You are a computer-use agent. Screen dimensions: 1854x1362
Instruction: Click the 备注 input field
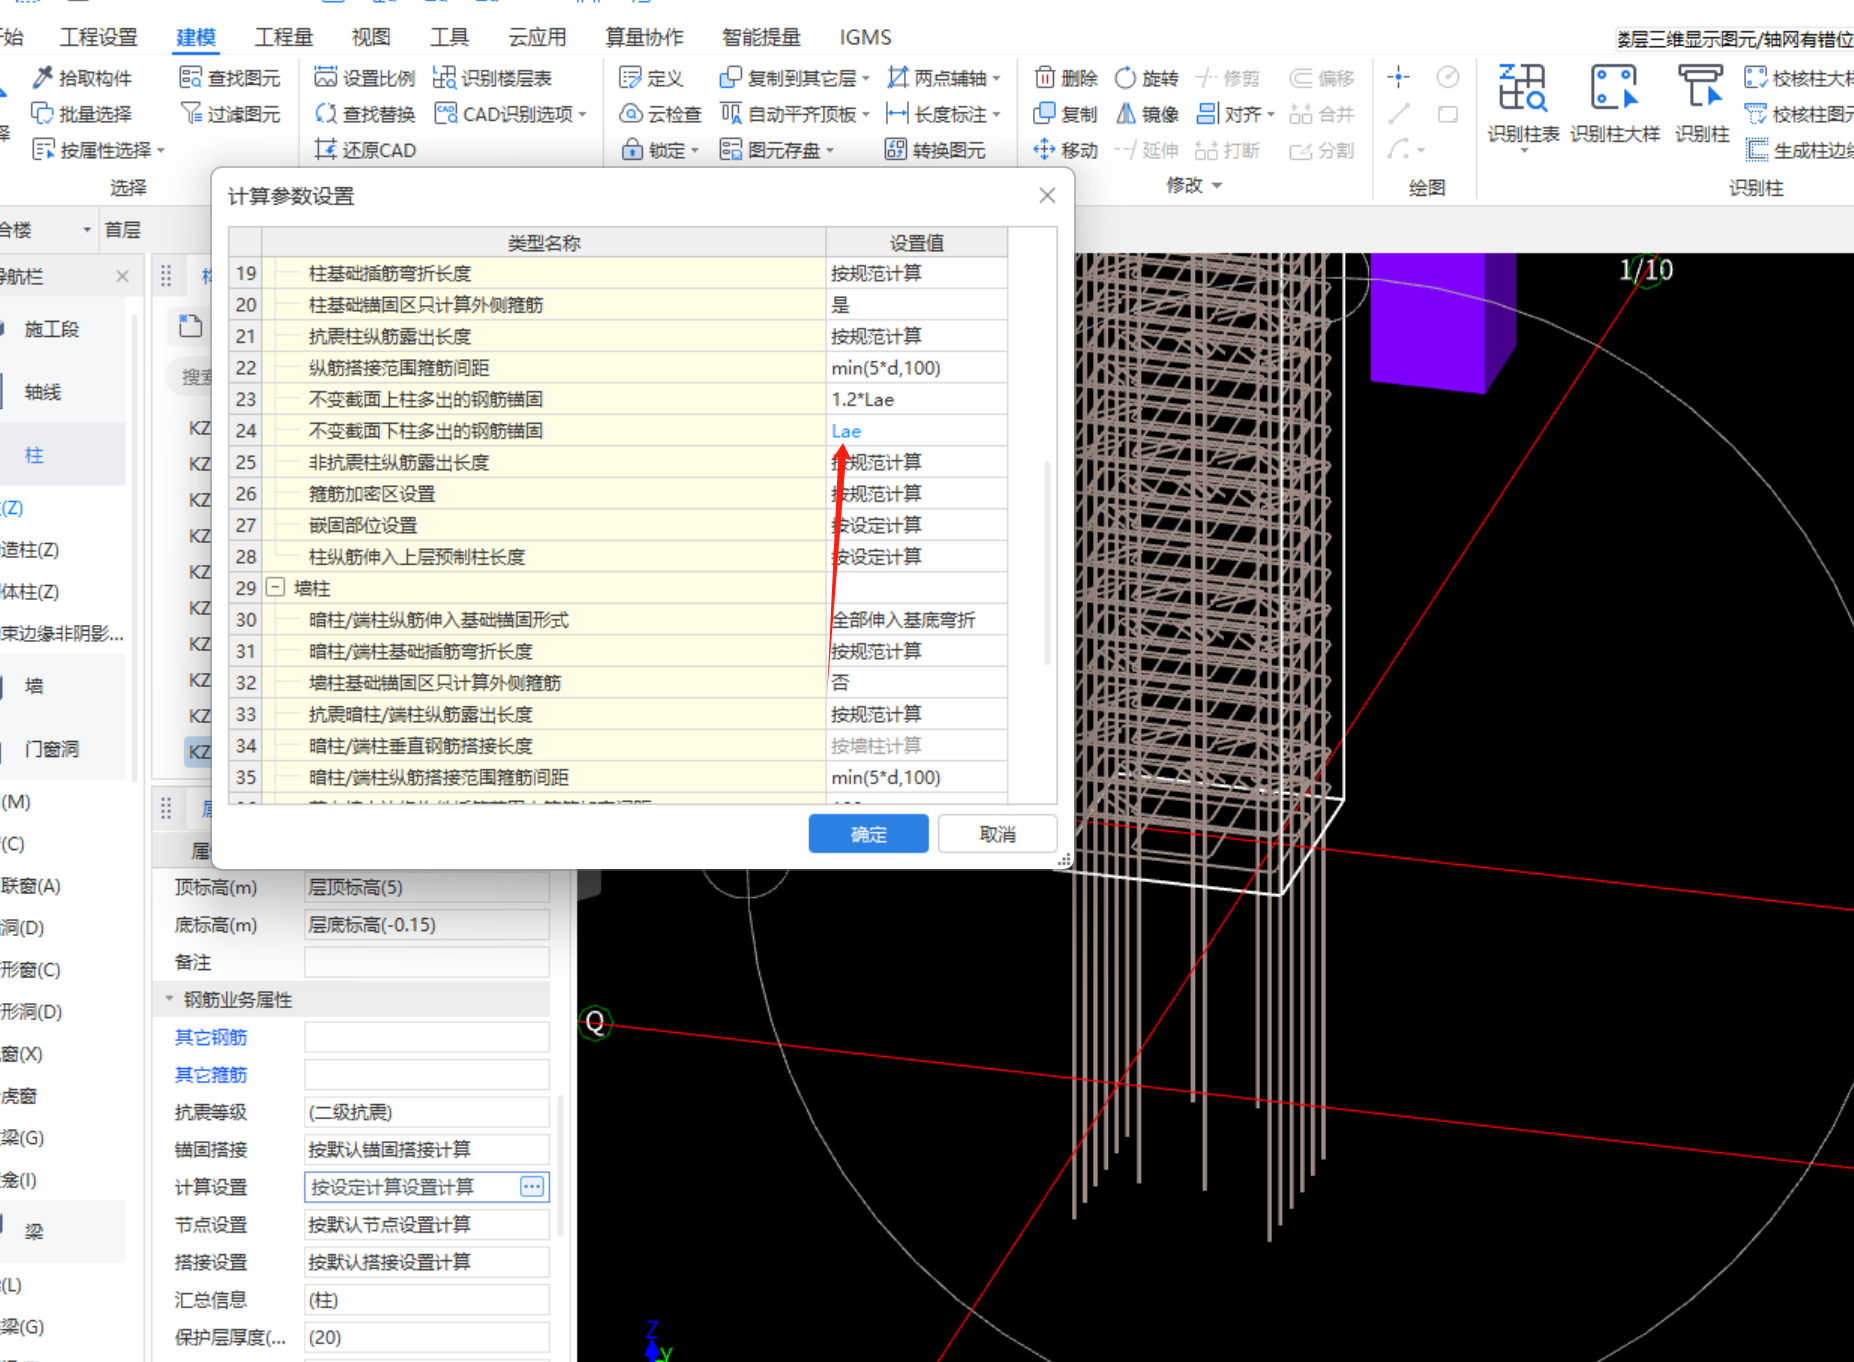[x=427, y=962]
